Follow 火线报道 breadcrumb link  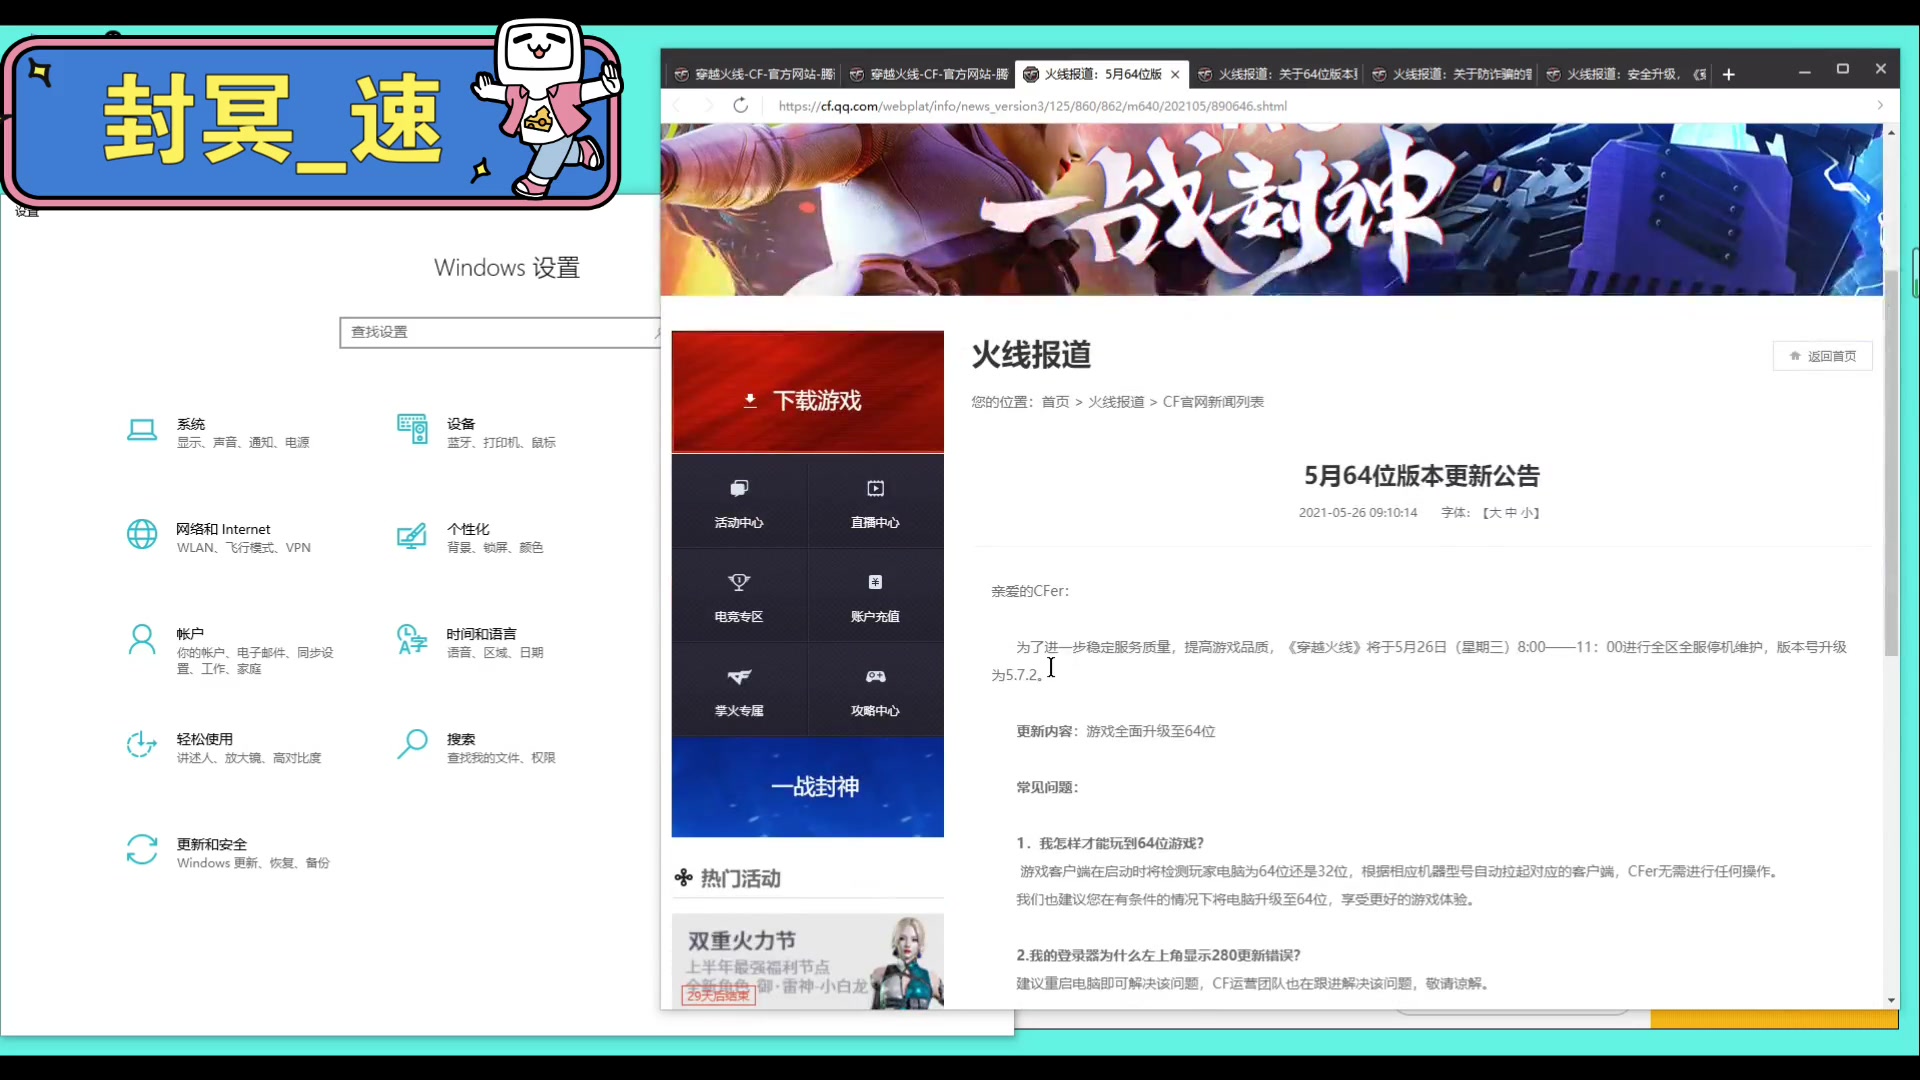tap(1116, 402)
